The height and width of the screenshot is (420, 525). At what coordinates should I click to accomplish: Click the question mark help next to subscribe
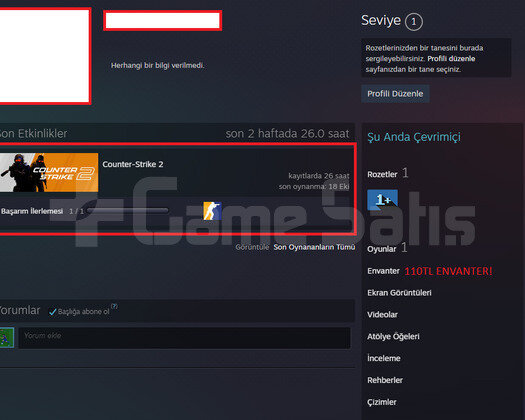[x=114, y=306]
